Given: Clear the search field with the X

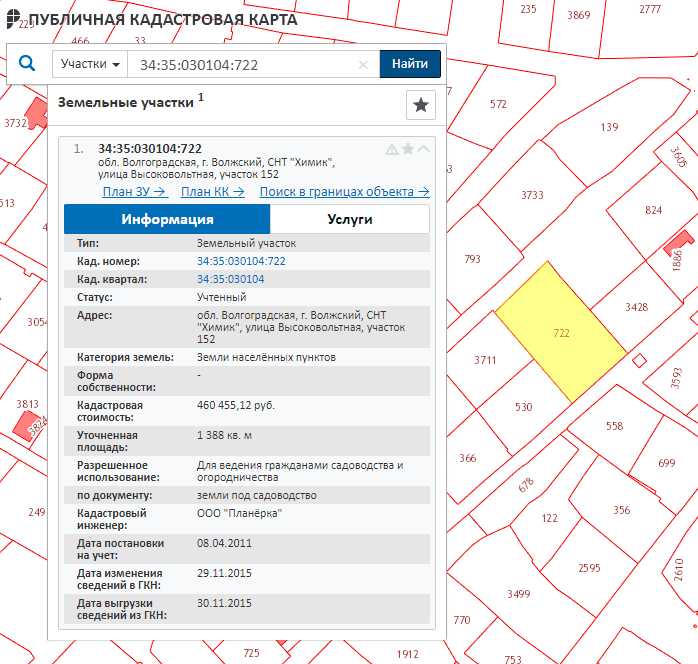Looking at the screenshot, I should [x=363, y=64].
